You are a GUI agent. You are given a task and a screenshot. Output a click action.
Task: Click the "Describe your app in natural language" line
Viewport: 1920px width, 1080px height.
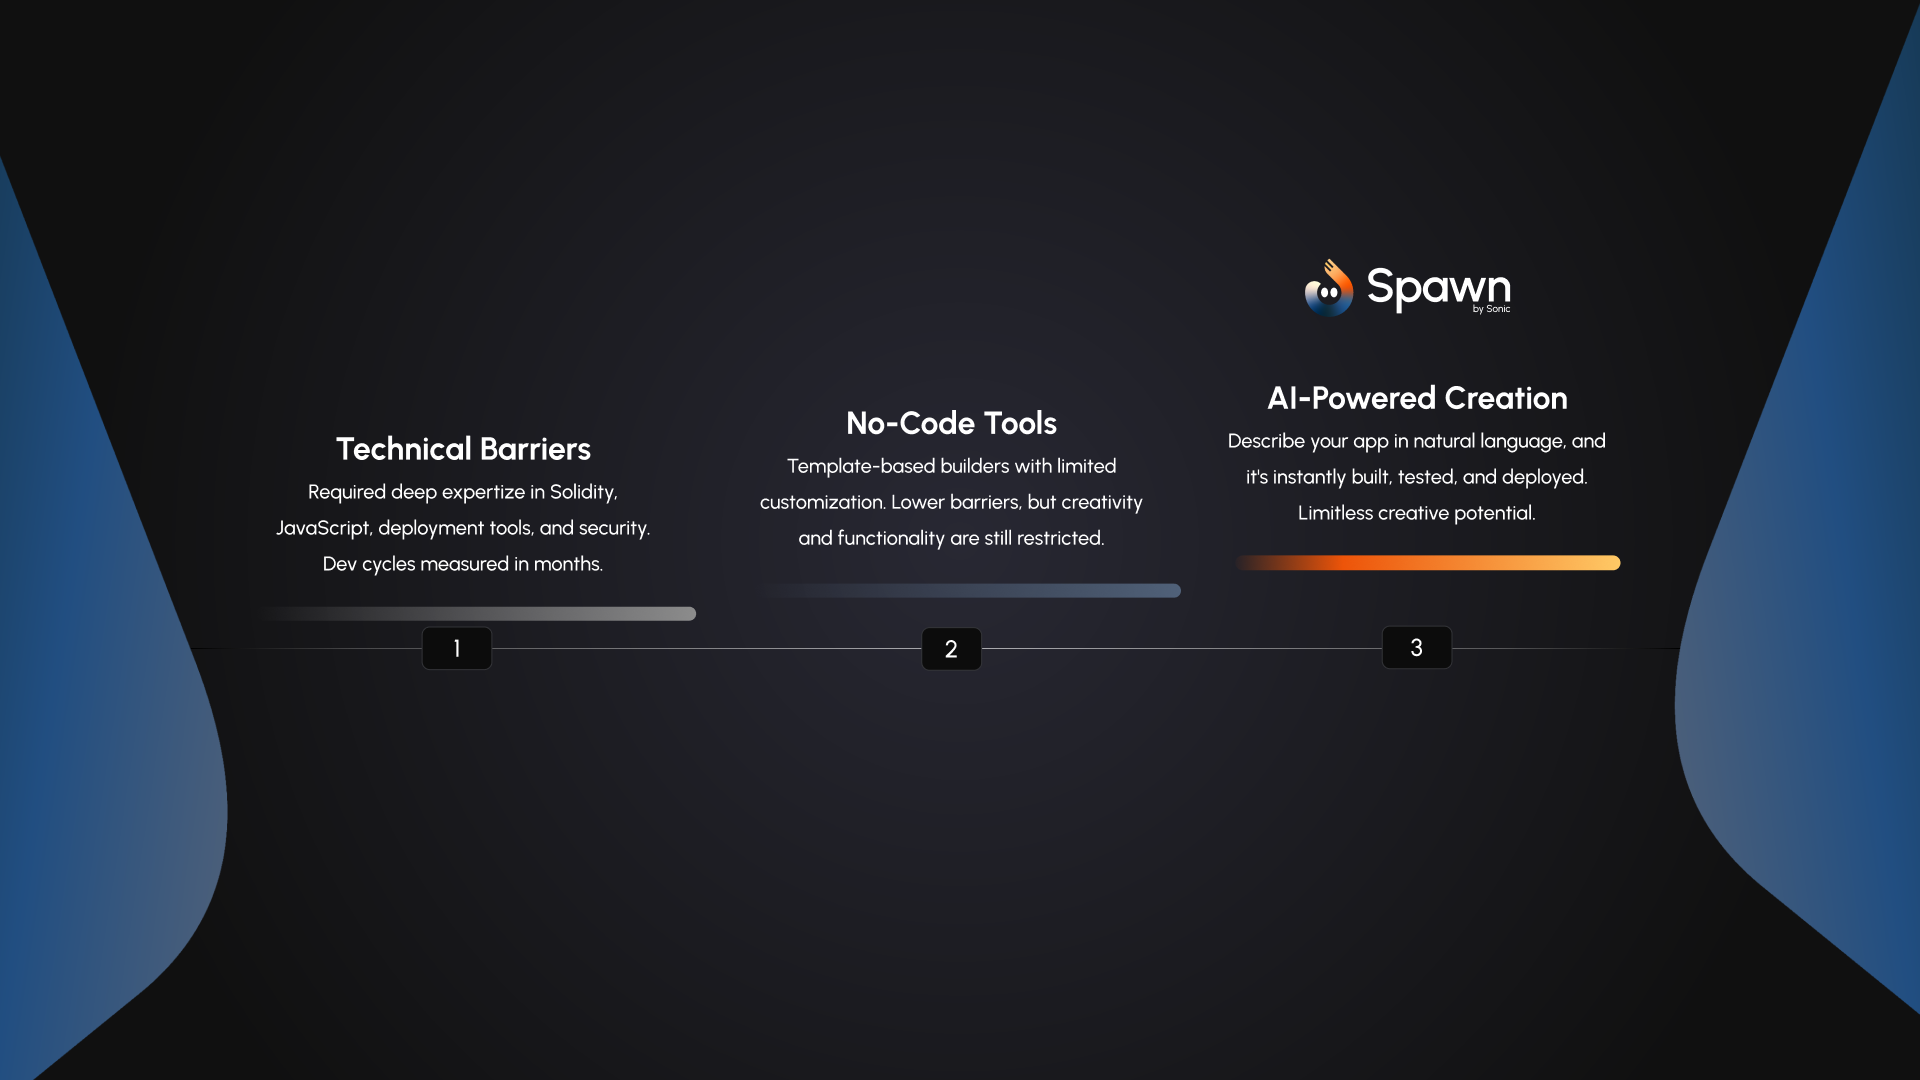point(1416,441)
